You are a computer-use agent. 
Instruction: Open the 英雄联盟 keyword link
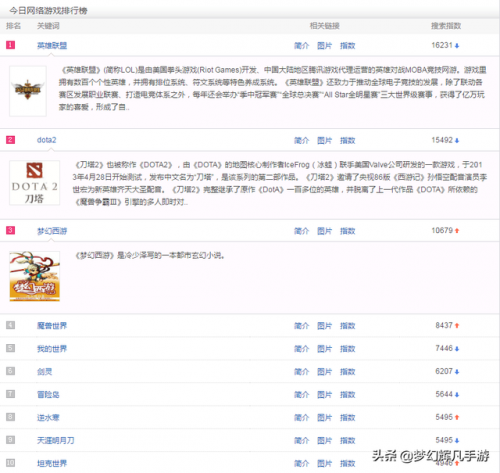52,46
